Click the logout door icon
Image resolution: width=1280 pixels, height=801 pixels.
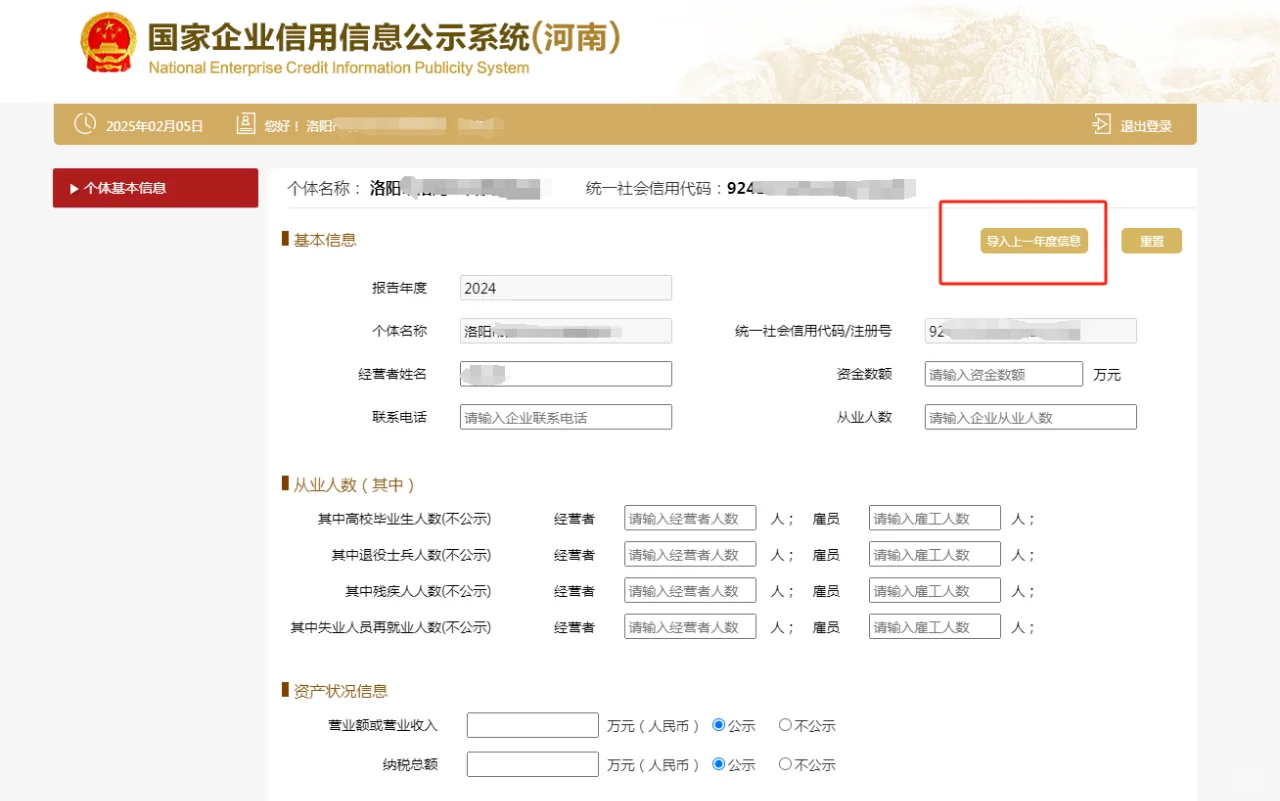tap(1101, 125)
